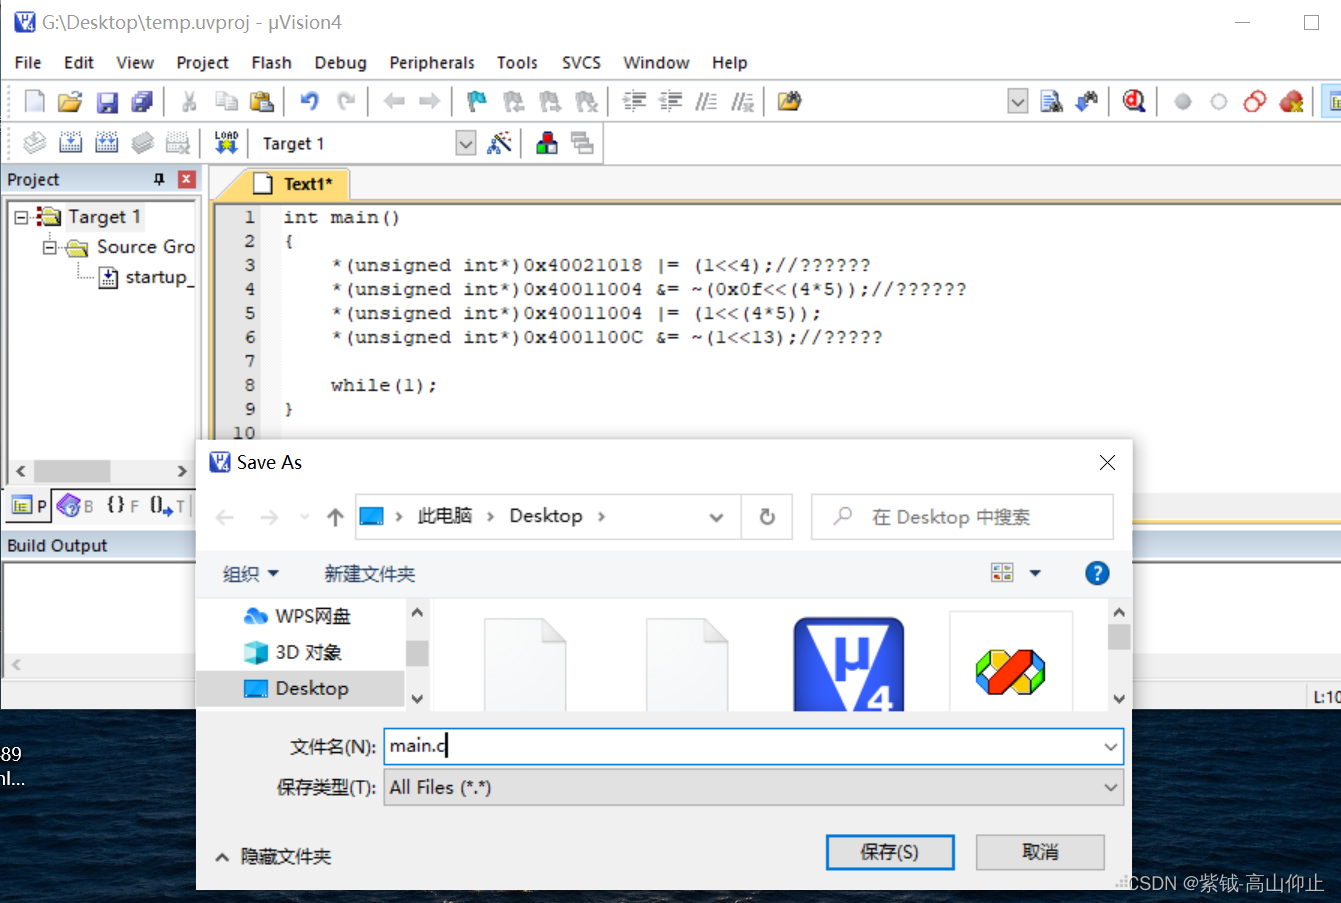
Task: Click the 保存(S) button to save main.c
Action: pos(889,851)
